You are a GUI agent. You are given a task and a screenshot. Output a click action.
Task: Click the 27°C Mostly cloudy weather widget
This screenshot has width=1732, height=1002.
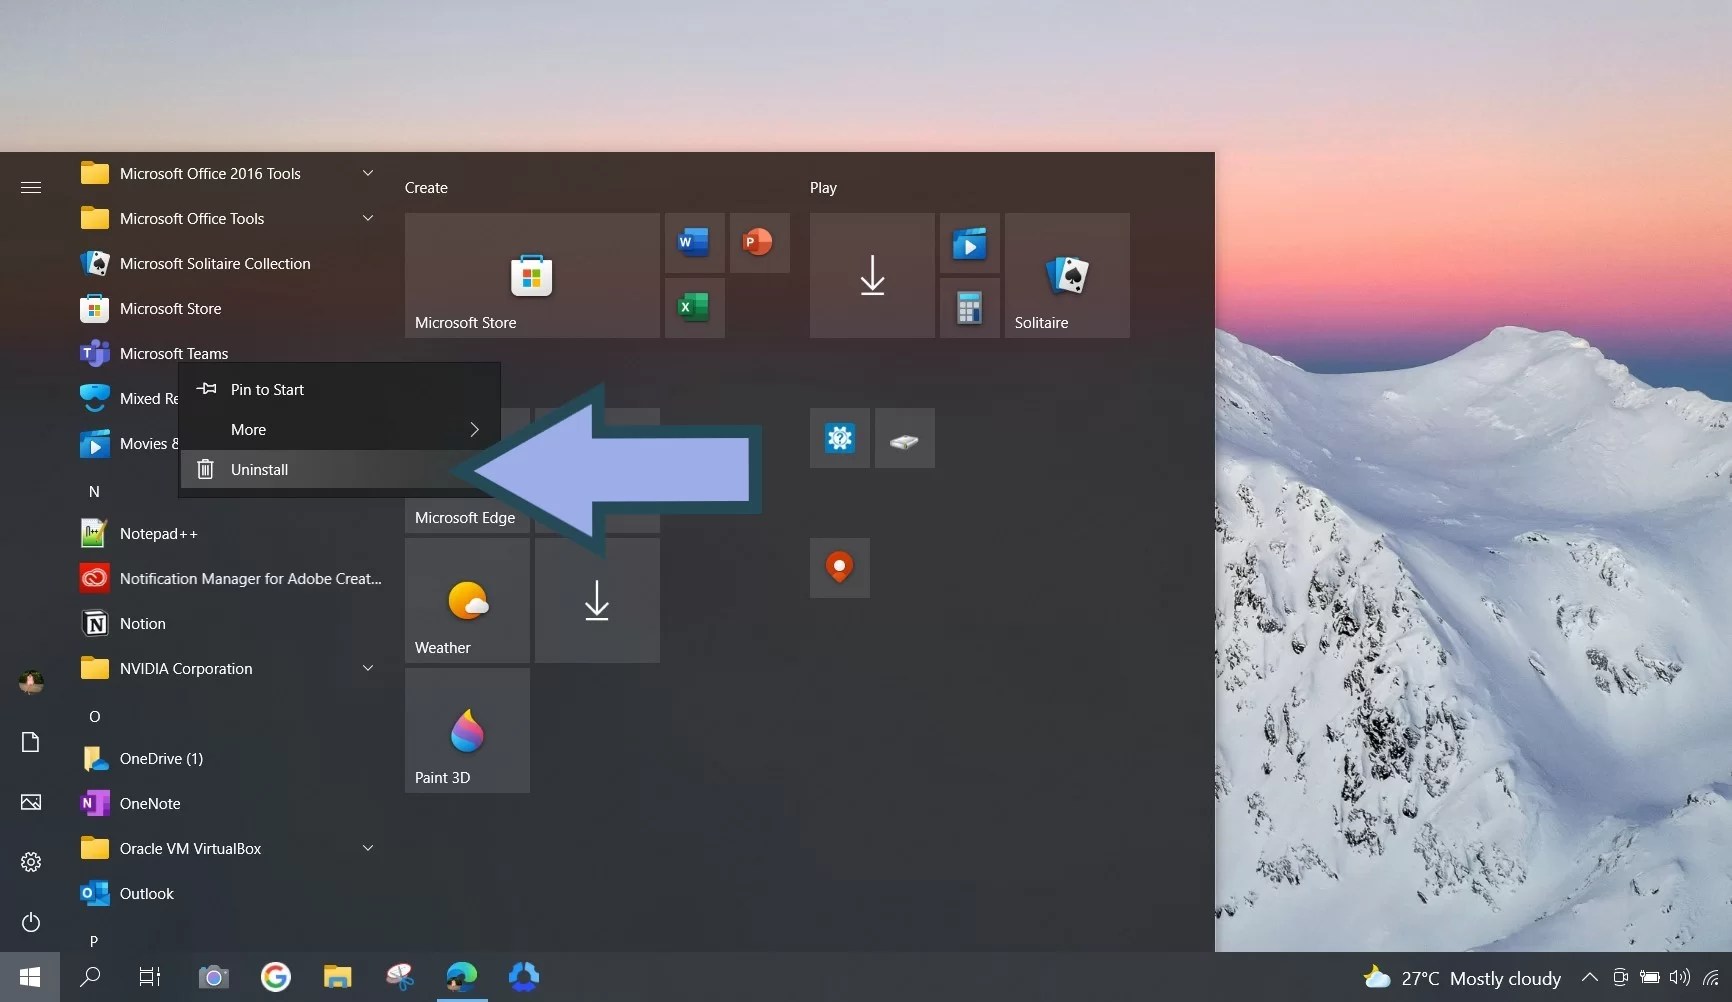(1460, 977)
